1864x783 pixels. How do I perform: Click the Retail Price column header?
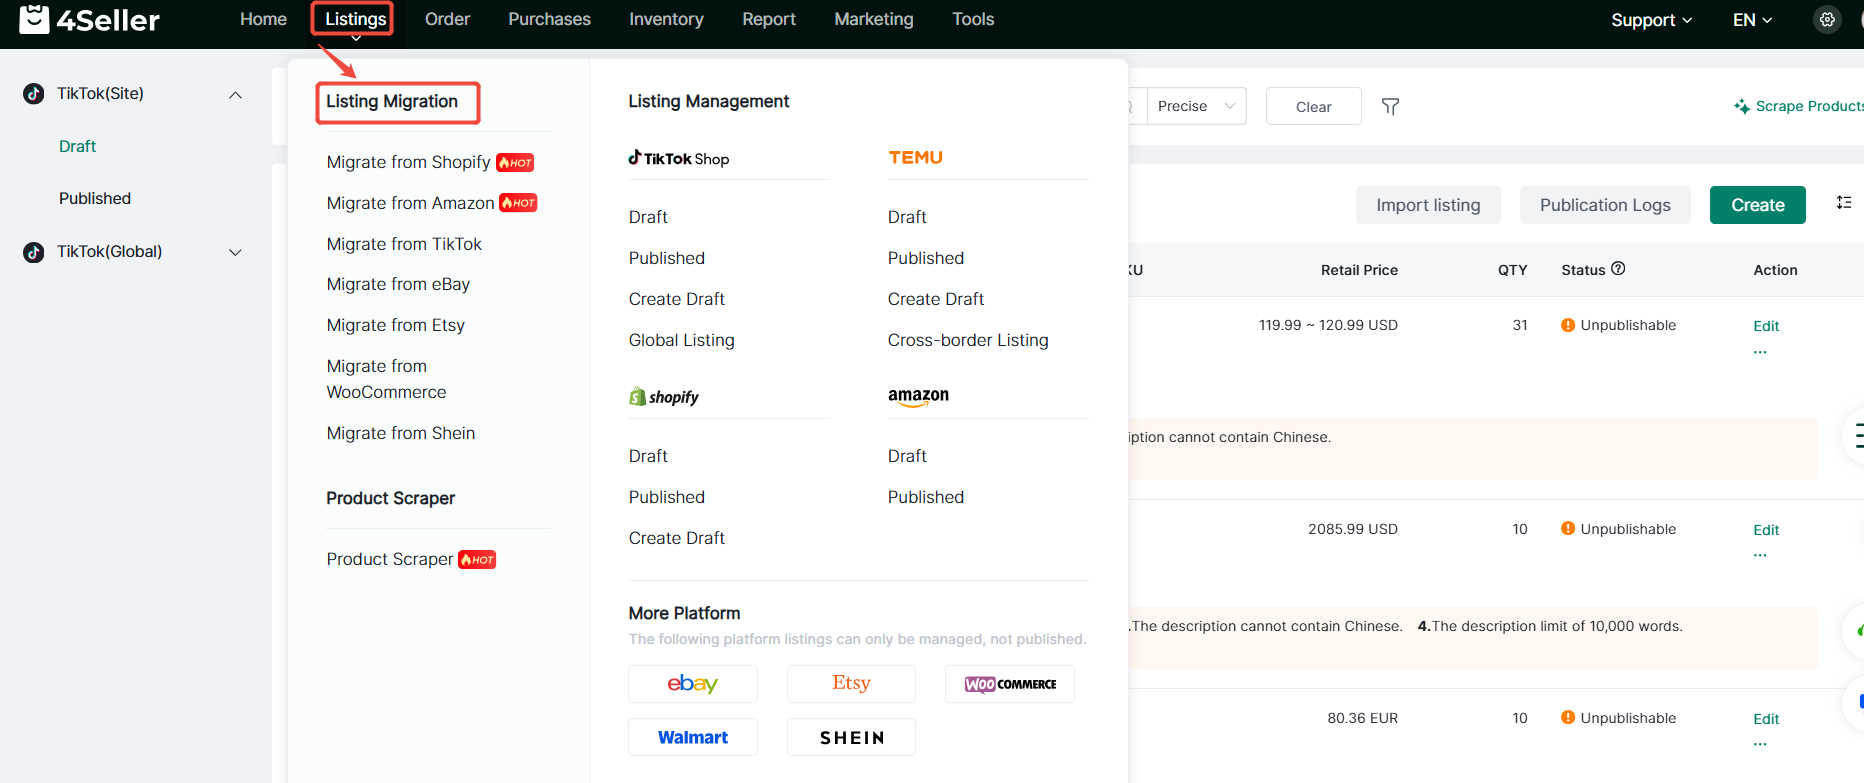1359,270
